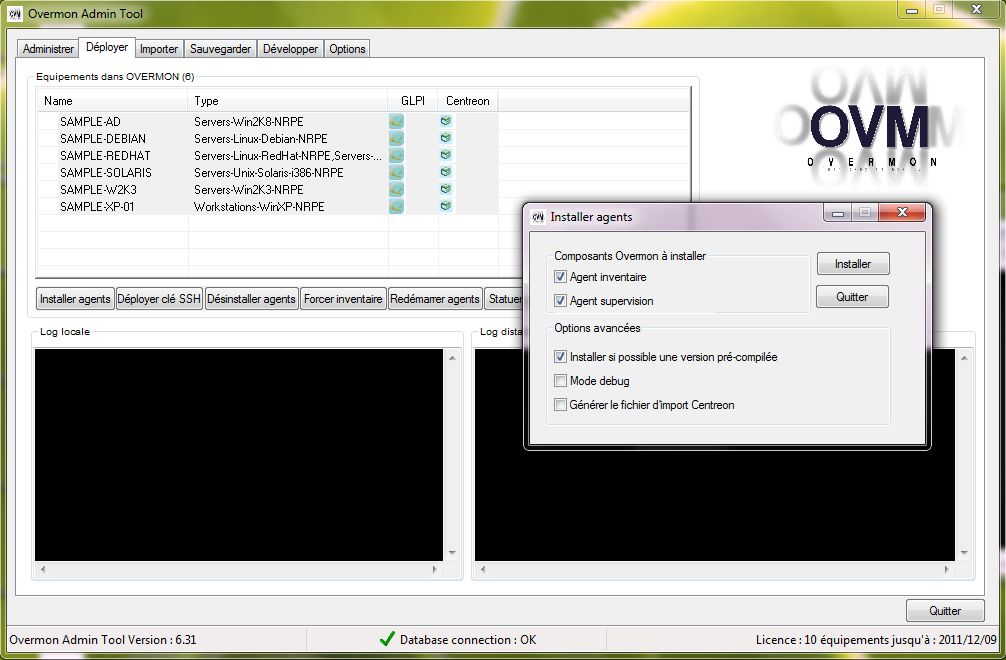The image size is (1006, 660).
Task: Click the Forcer inventaire button
Action: tap(343, 299)
